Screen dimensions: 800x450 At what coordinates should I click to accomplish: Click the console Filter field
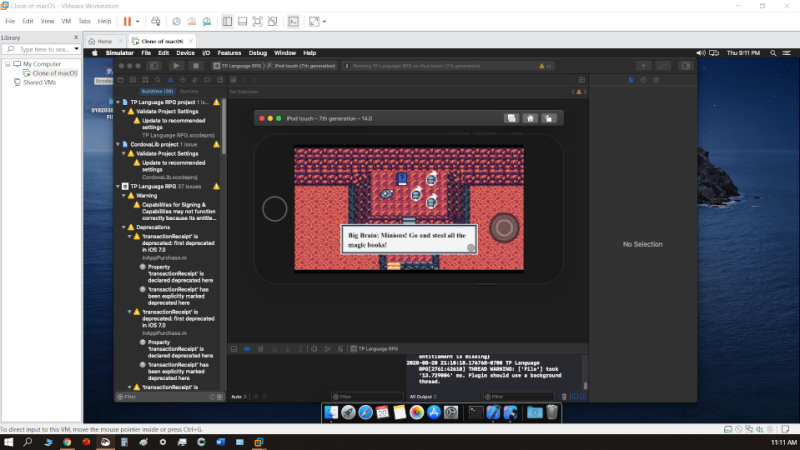(518, 396)
